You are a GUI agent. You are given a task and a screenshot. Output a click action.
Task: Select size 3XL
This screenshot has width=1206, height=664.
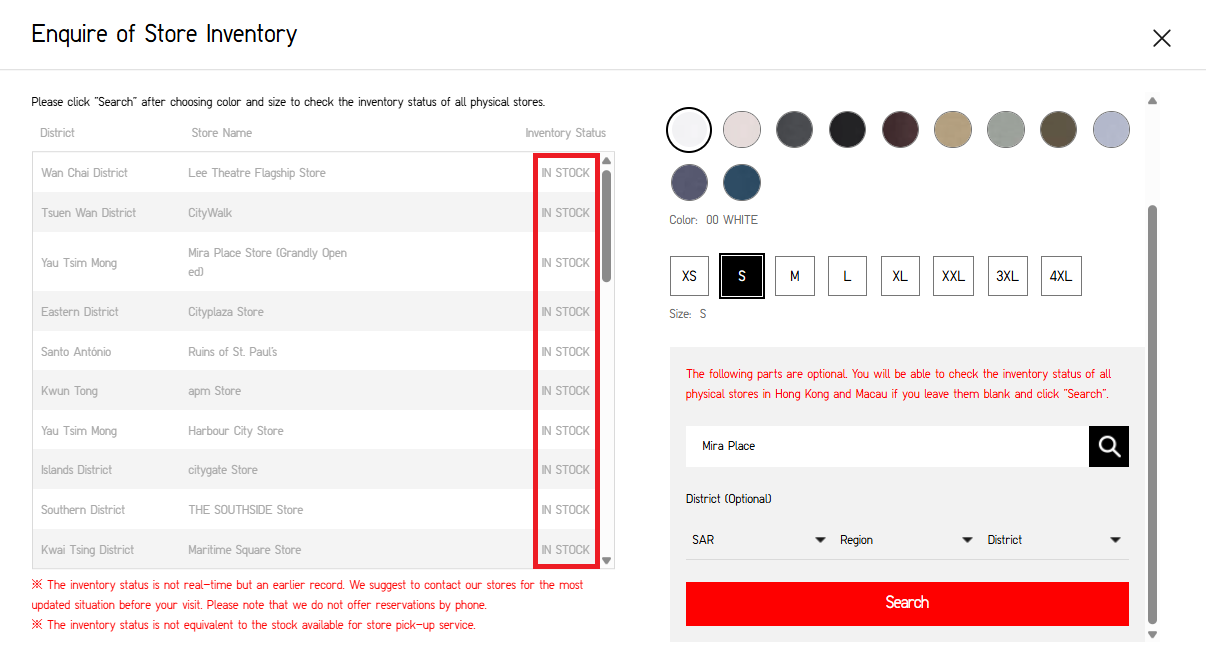(1007, 276)
